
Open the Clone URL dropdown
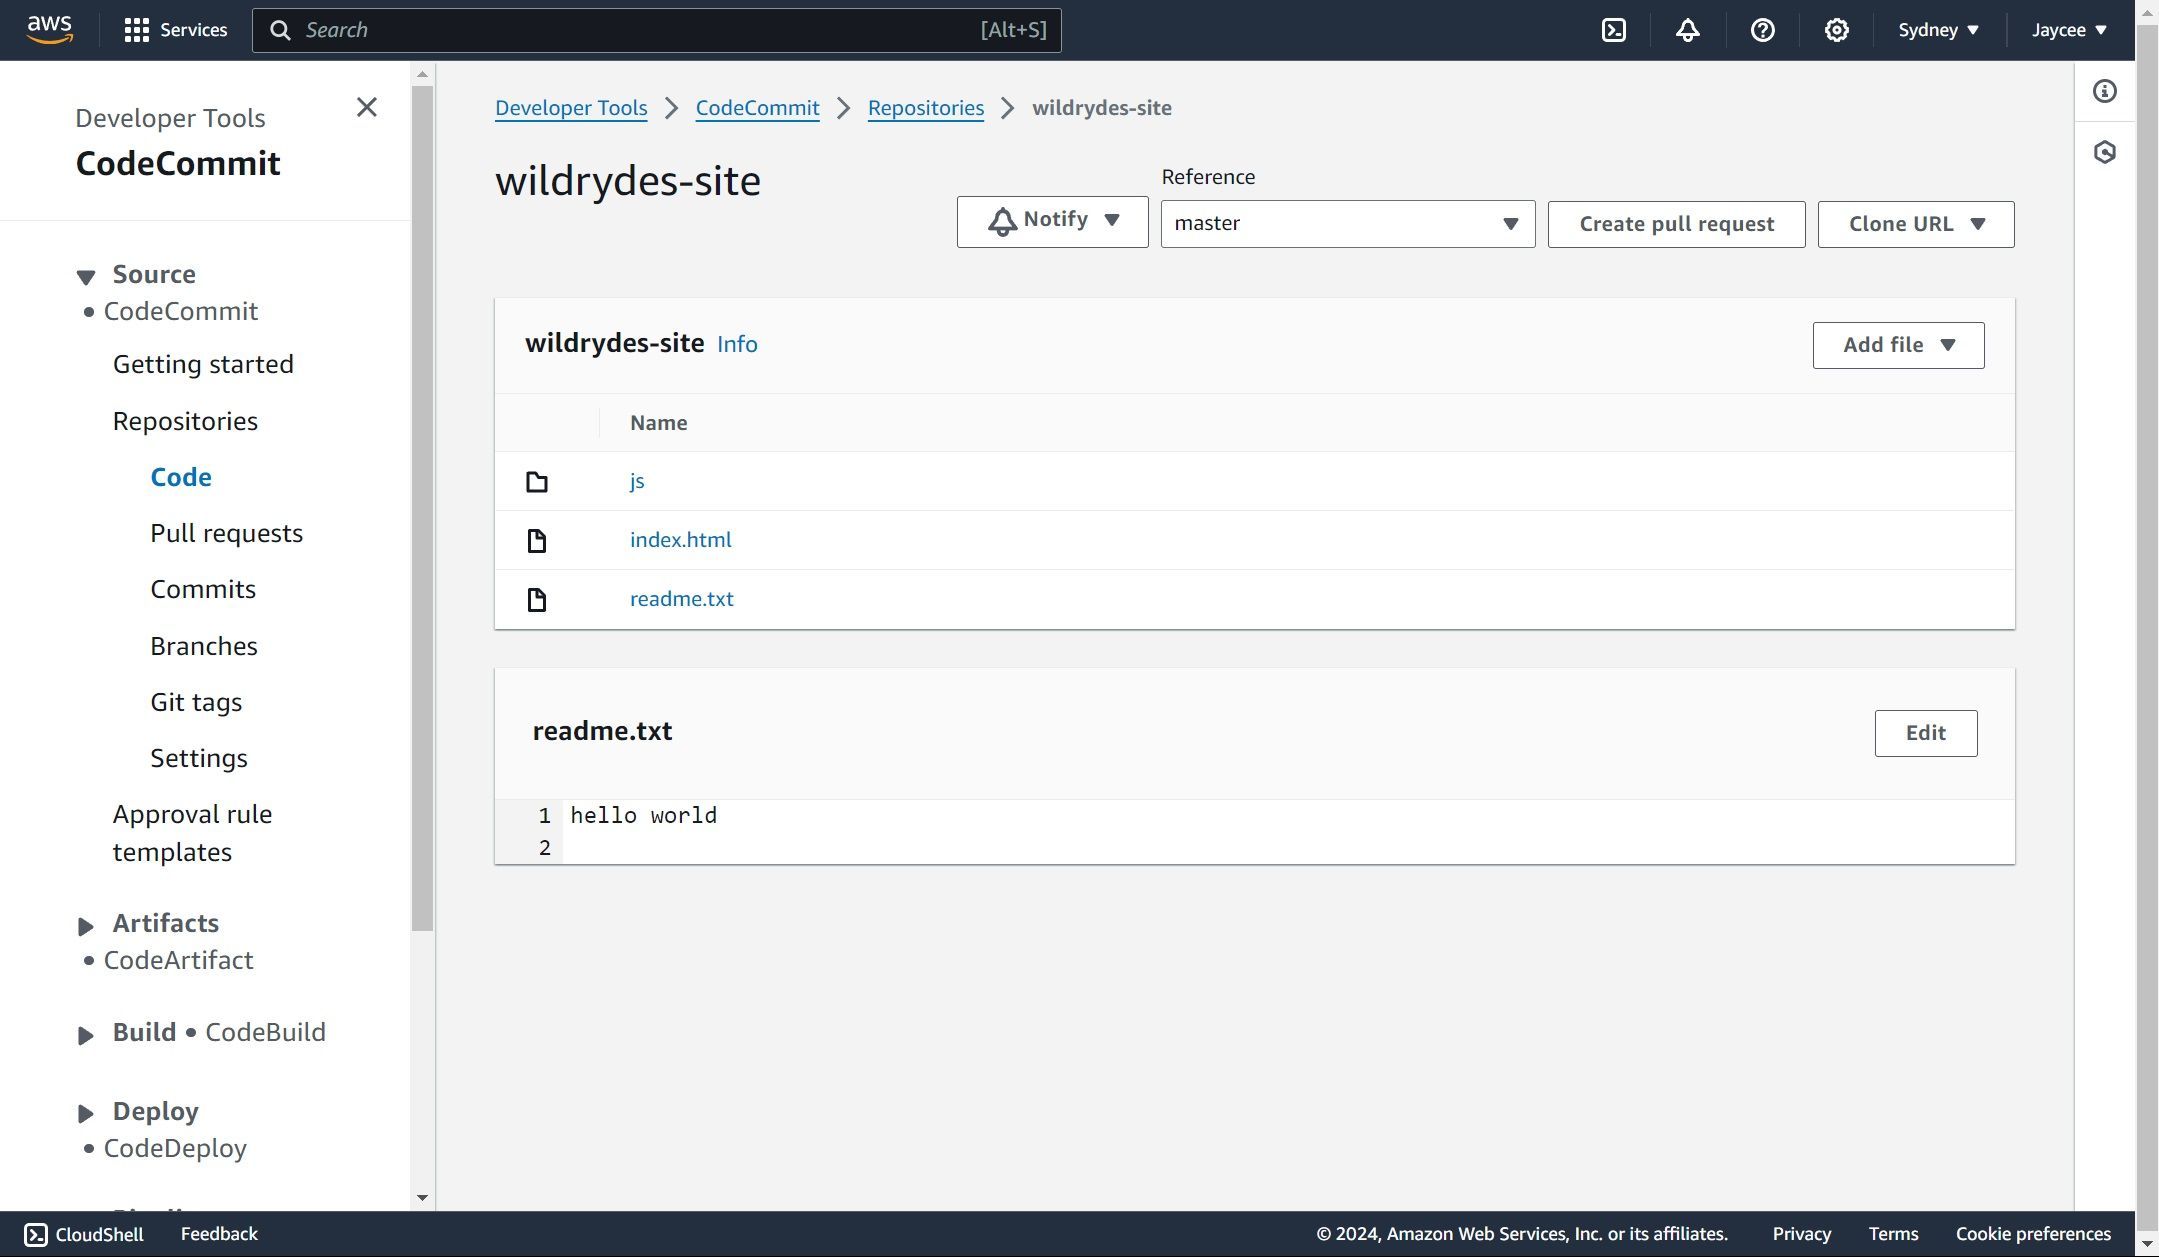tap(1915, 224)
